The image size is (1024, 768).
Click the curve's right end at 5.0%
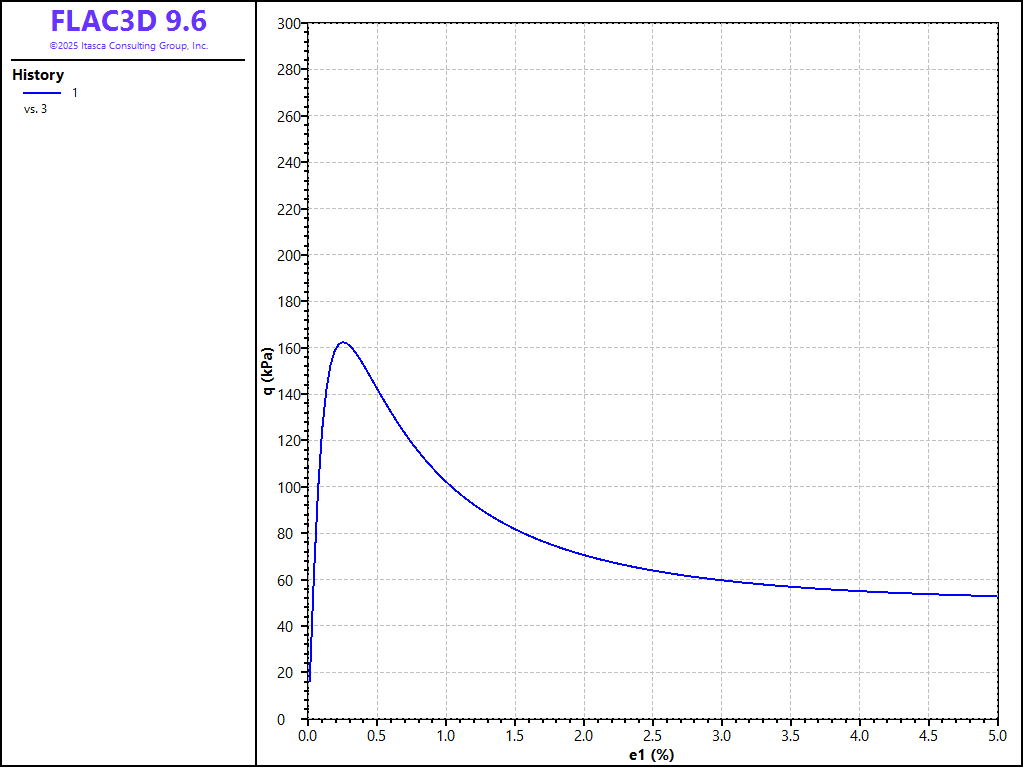(x=997, y=596)
